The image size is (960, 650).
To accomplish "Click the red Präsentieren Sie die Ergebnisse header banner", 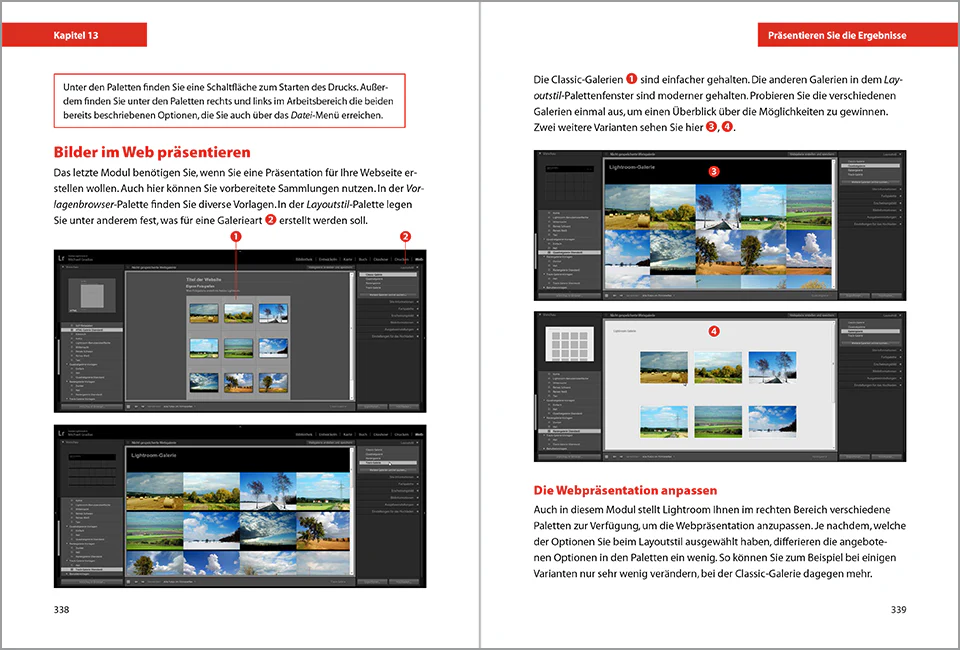I will tap(858, 35).
